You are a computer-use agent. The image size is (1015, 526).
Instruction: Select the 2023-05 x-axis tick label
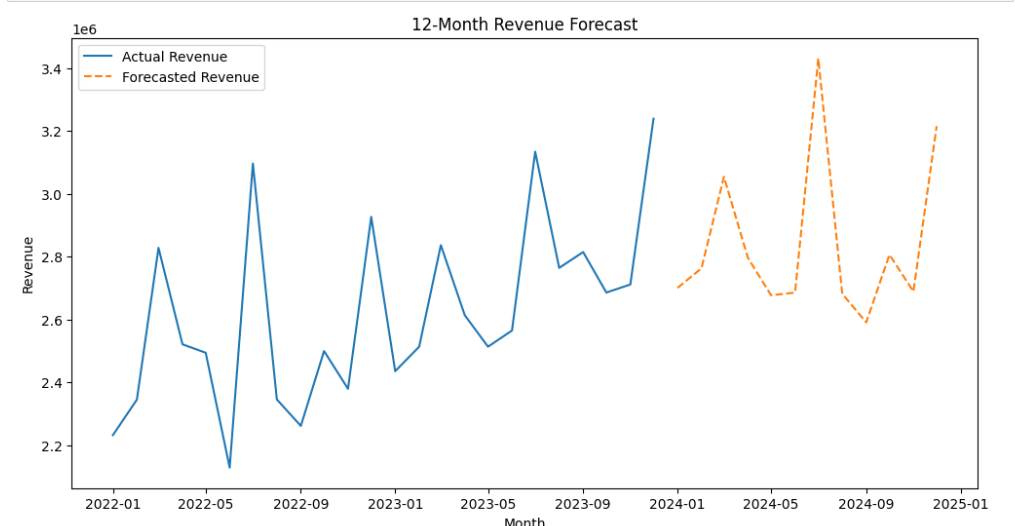(x=489, y=505)
